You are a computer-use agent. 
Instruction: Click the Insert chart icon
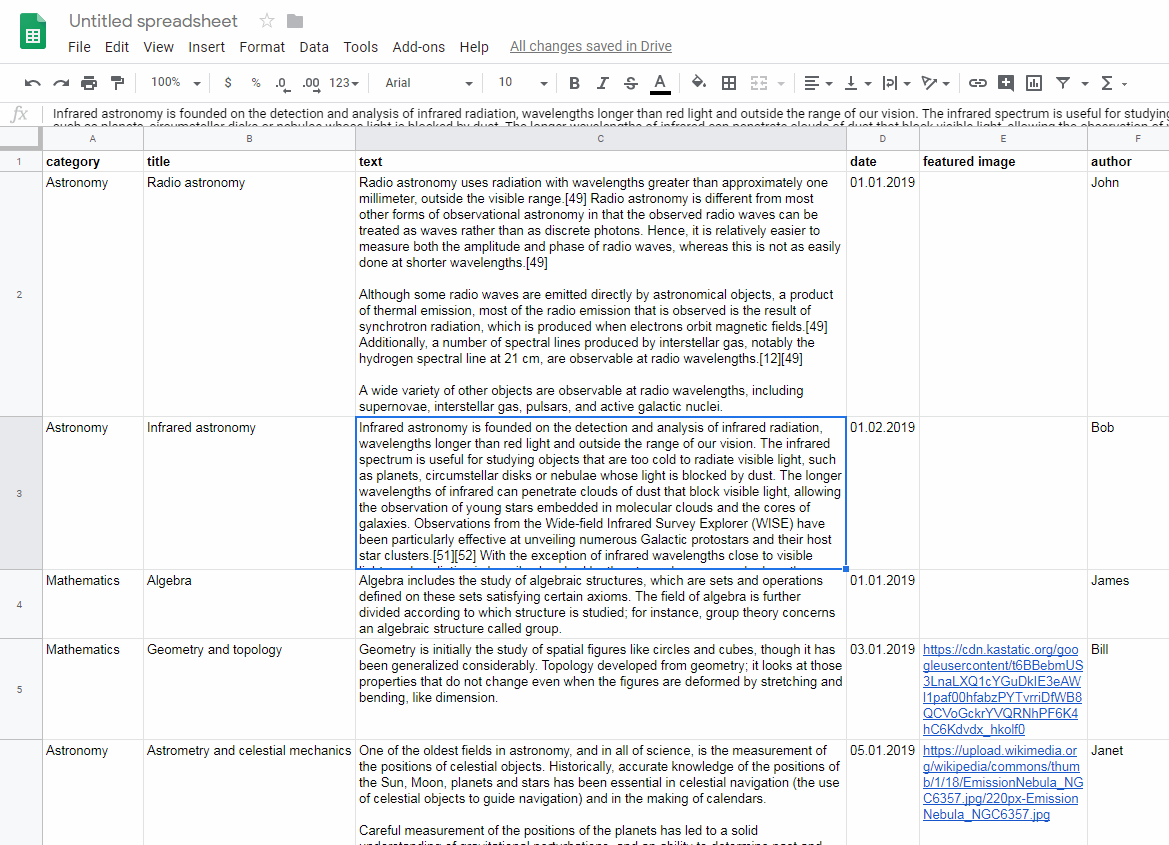tap(1034, 83)
